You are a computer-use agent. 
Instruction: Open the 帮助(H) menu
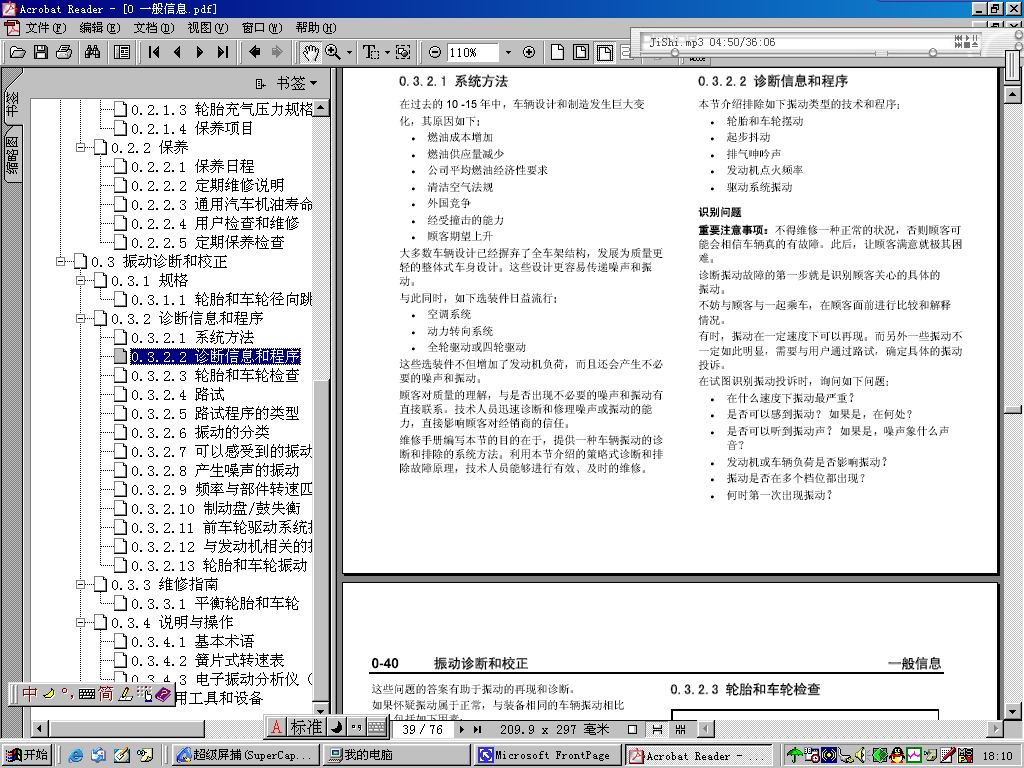[x=316, y=27]
